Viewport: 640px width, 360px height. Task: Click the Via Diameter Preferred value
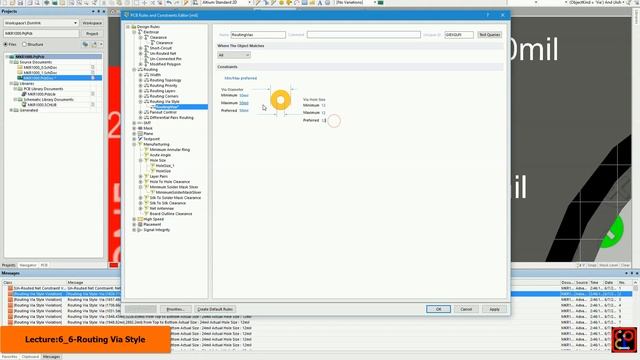[x=244, y=111]
